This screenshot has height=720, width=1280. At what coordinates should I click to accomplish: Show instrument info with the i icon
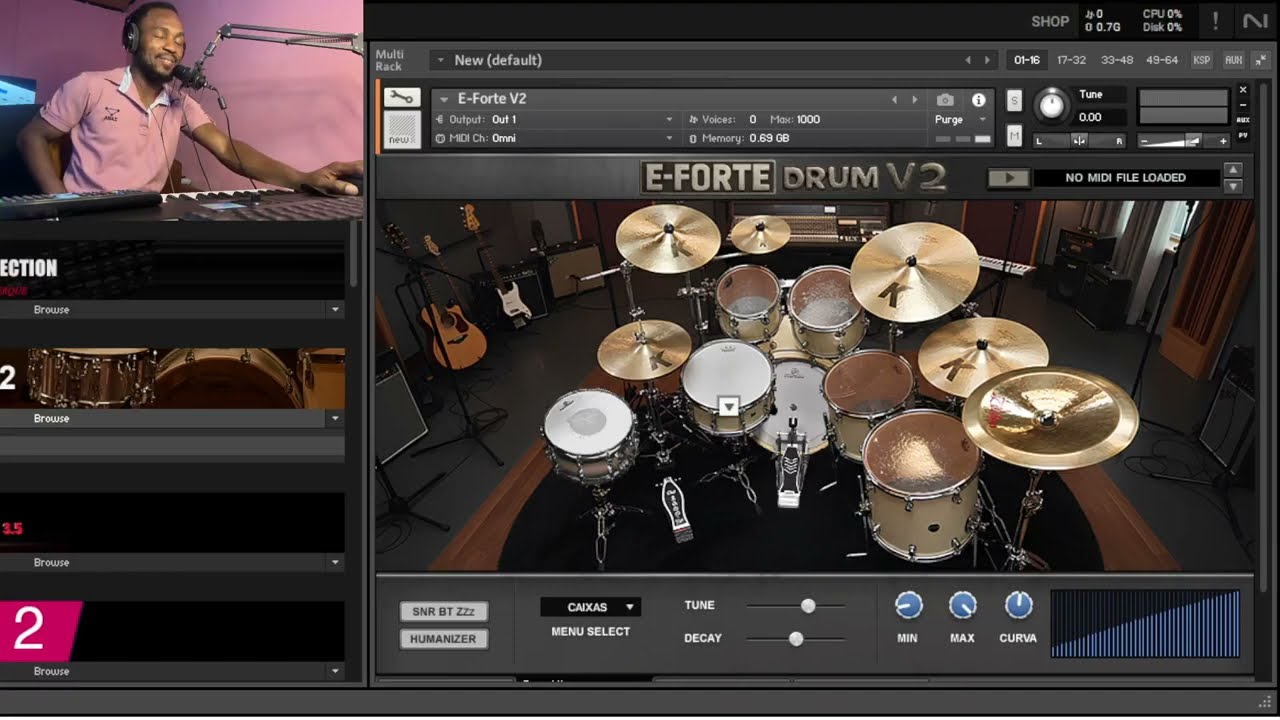(x=978, y=100)
